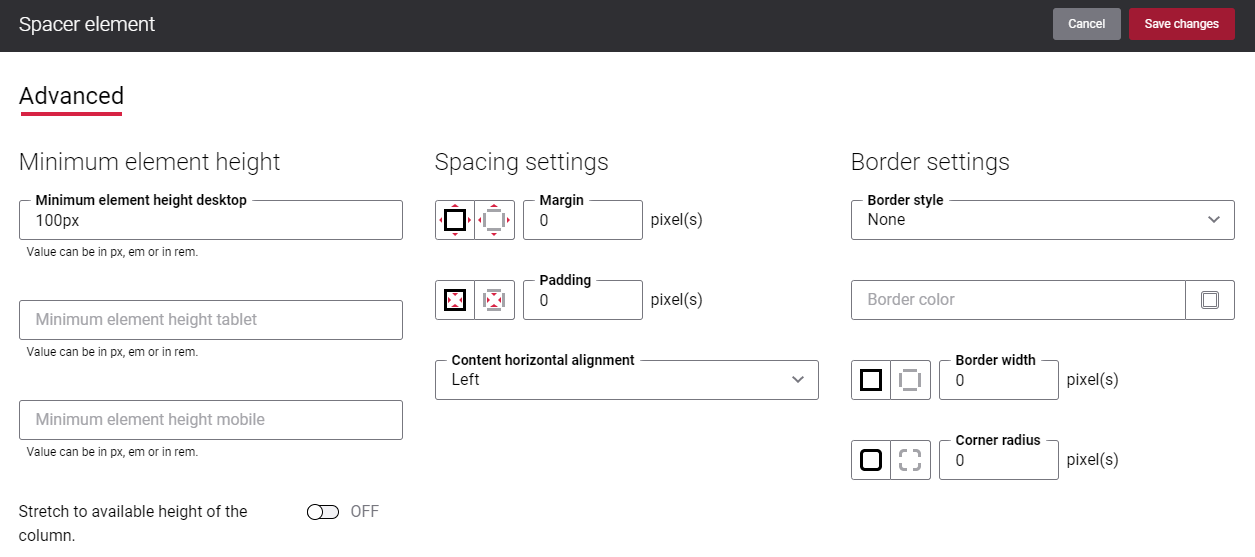This screenshot has height=557, width=1255.
Task: Select the uniform border width icon
Action: [x=871, y=380]
